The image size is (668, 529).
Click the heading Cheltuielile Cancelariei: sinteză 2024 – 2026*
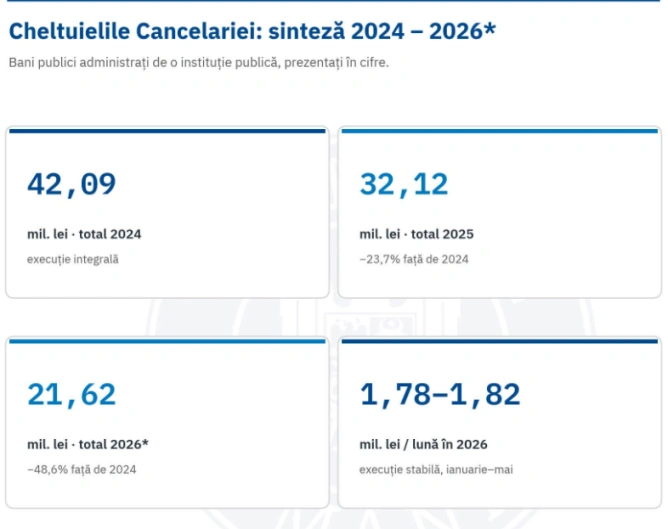click(x=252, y=31)
